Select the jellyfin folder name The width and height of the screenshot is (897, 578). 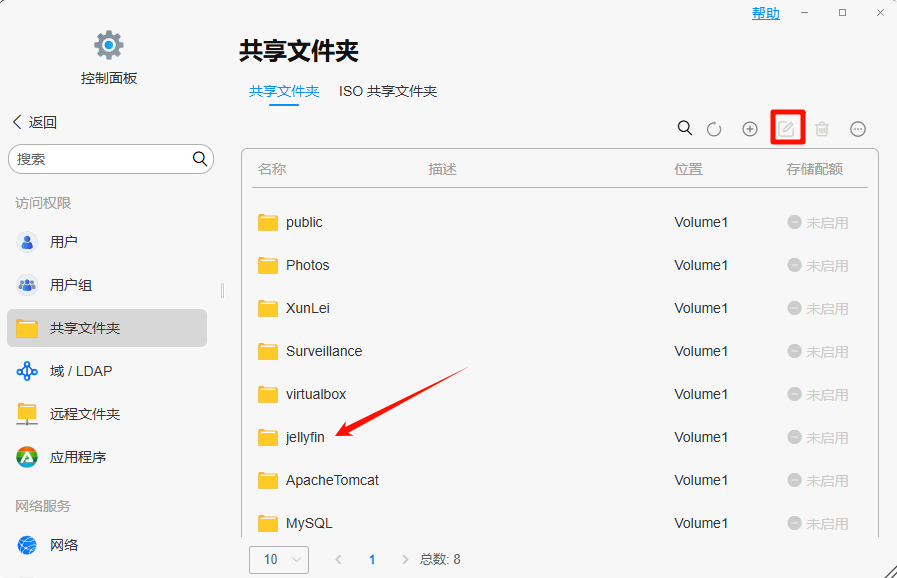click(x=305, y=437)
